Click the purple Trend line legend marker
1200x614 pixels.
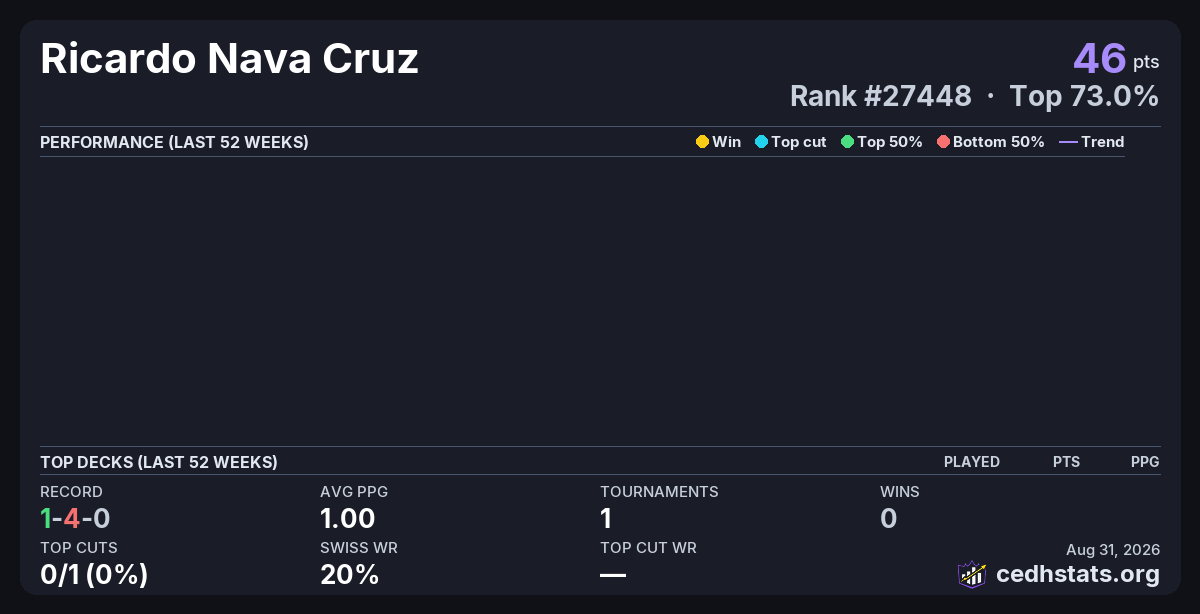click(x=1068, y=142)
